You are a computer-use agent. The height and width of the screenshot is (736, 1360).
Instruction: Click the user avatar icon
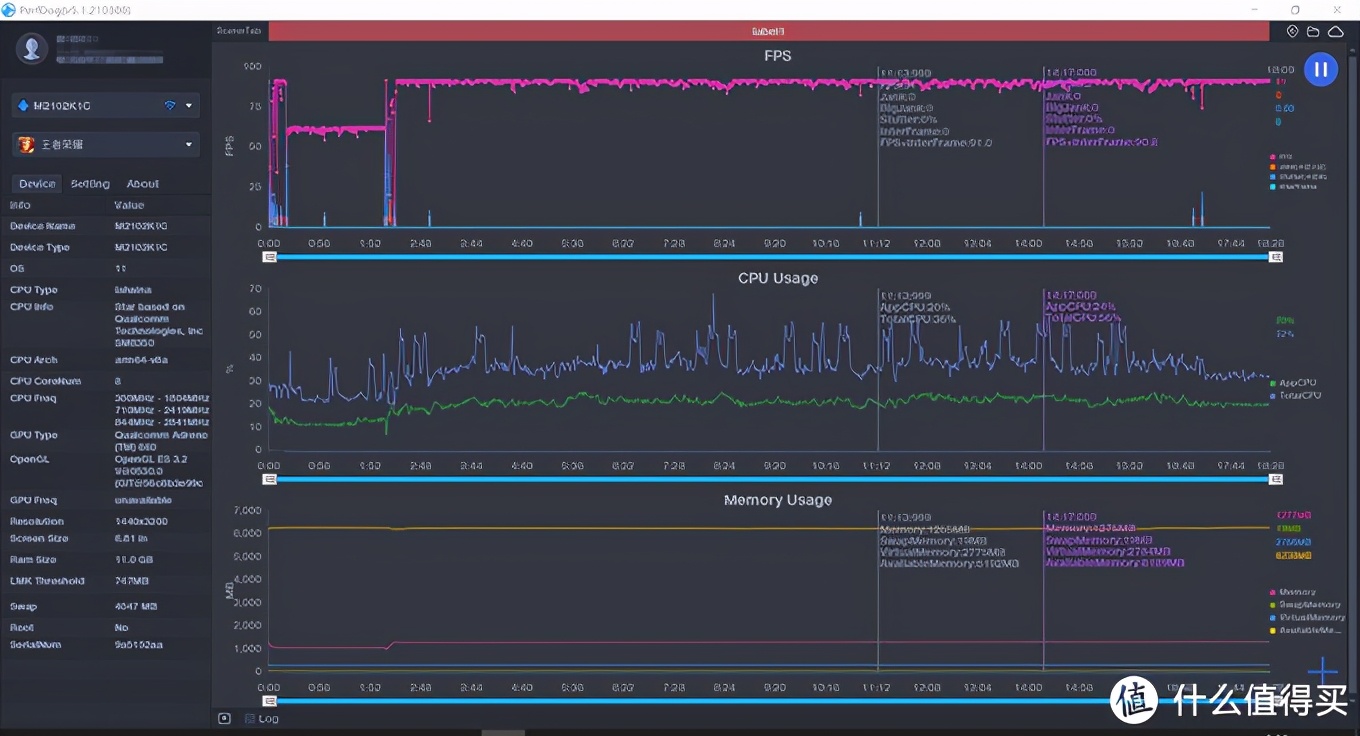point(32,47)
